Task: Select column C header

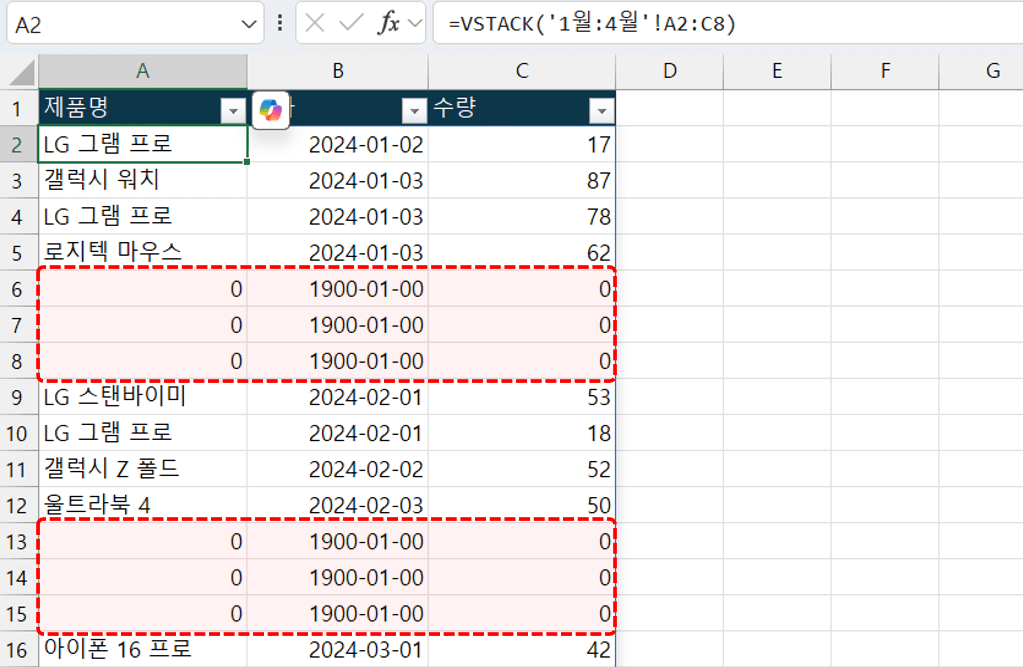Action: (522, 71)
